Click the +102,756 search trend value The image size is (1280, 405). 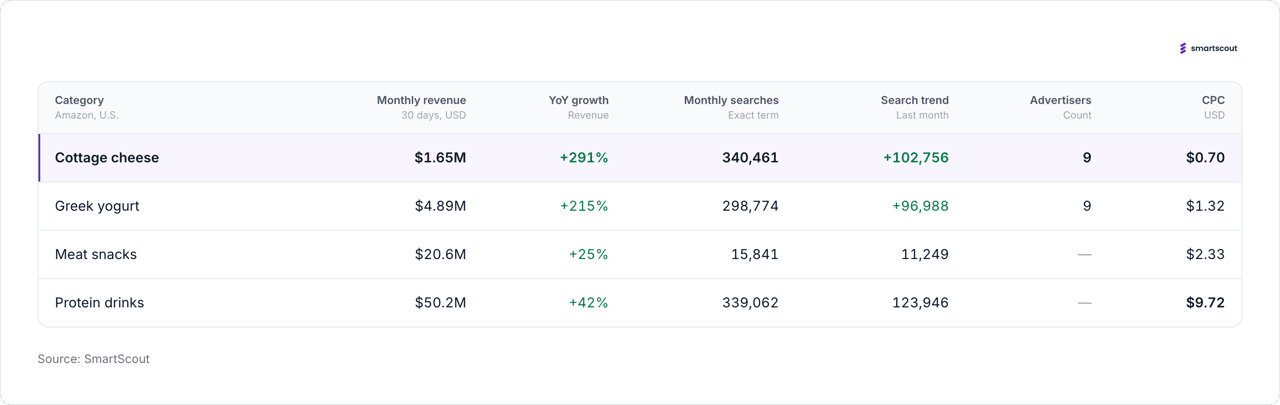[916, 158]
